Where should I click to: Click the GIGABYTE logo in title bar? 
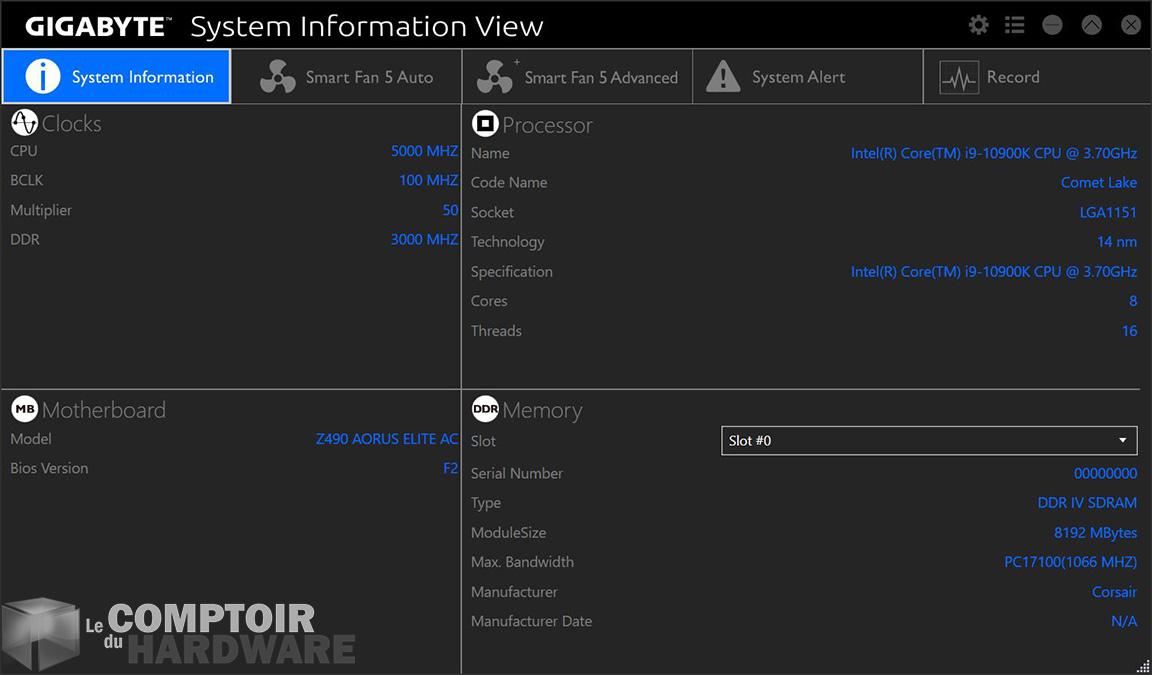pos(96,26)
